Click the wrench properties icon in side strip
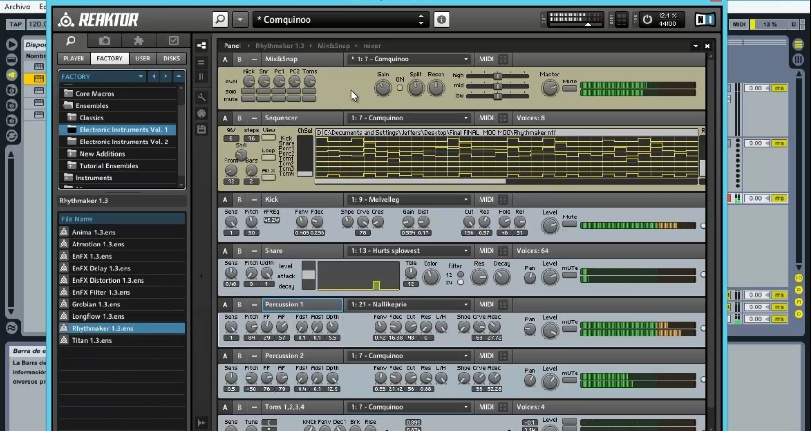Viewport: 811px width, 431px height. pos(202,97)
